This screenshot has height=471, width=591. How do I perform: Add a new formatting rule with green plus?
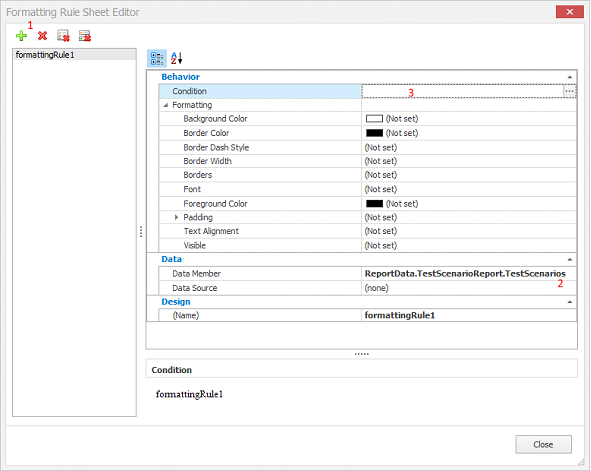tap(21, 36)
